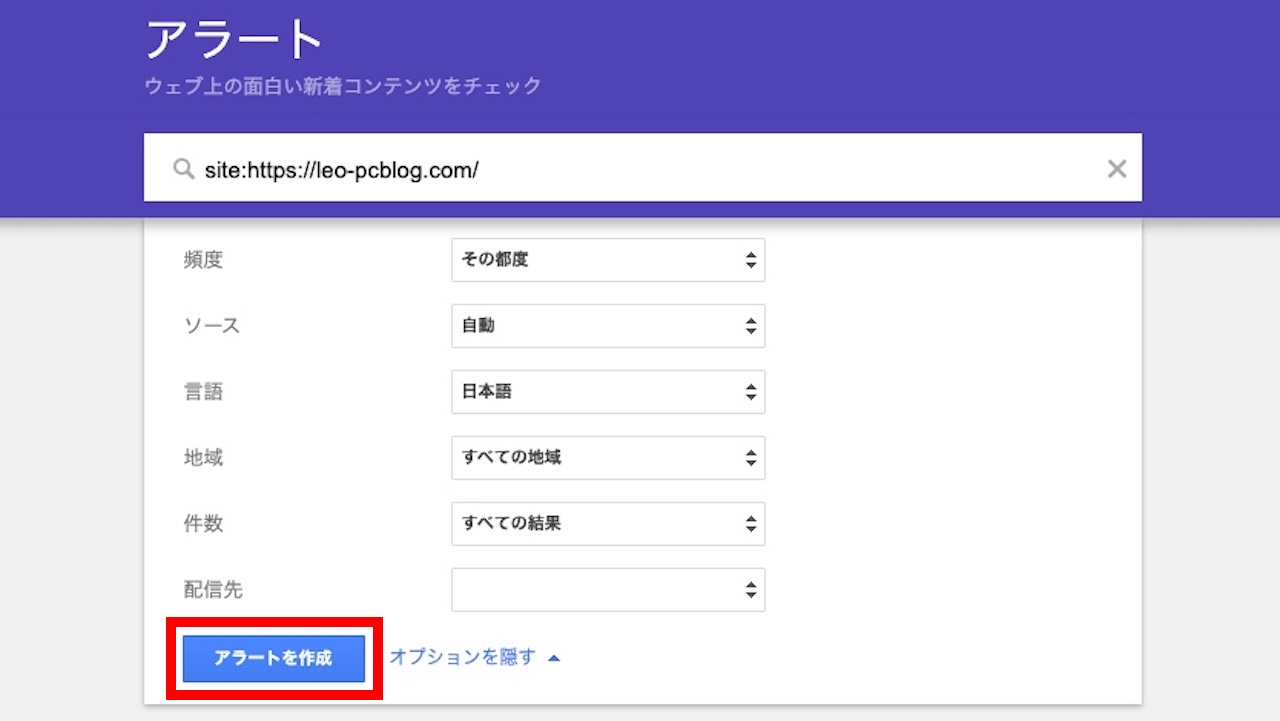Screen dimensions: 1280x721
Task: Collapse options via オプションを隠す link
Action: click(475, 657)
